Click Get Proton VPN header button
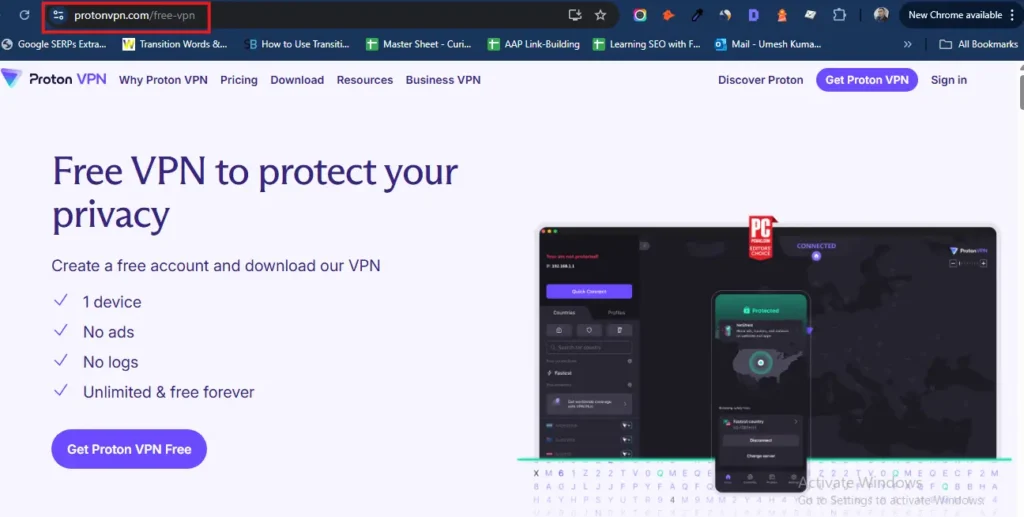 [867, 80]
